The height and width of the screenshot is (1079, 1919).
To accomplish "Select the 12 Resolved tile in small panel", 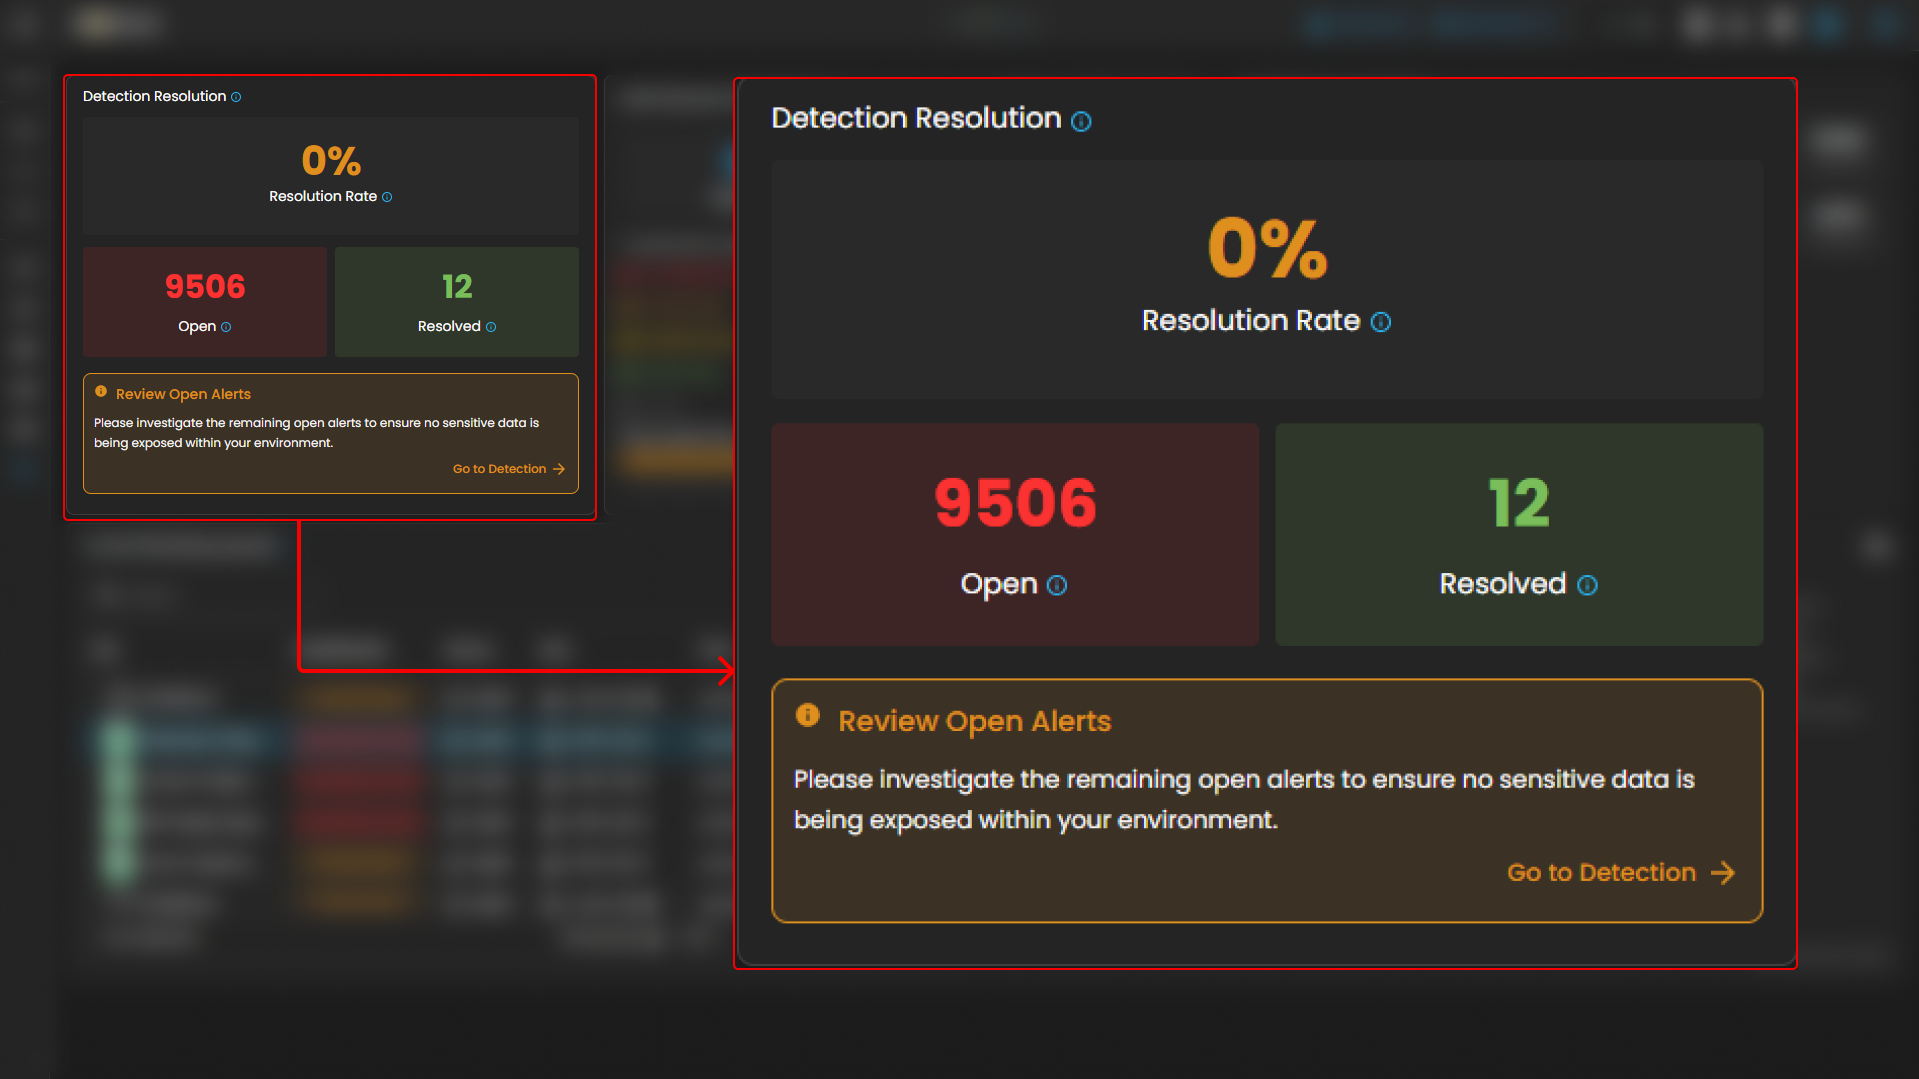I will 457,301.
